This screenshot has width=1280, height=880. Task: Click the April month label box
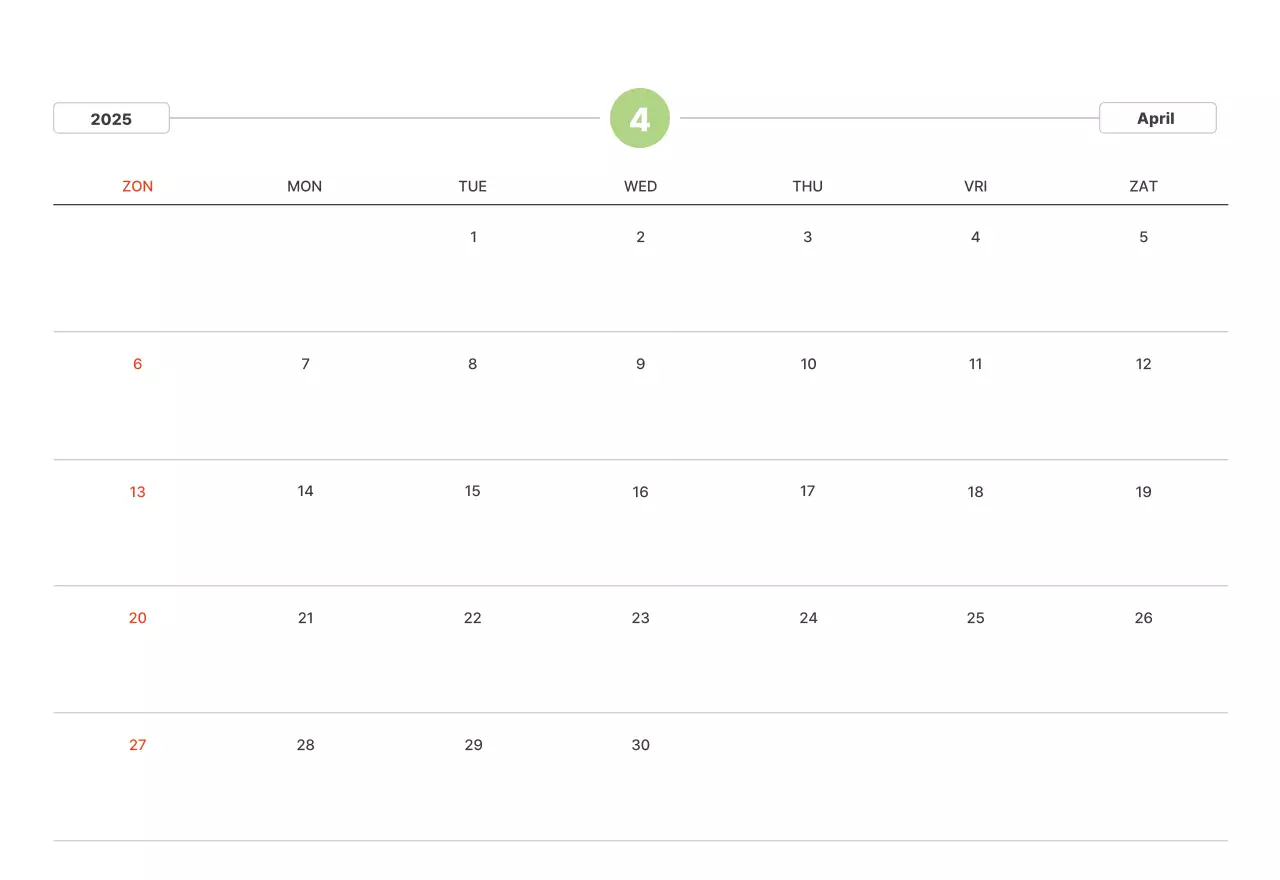coord(1157,118)
